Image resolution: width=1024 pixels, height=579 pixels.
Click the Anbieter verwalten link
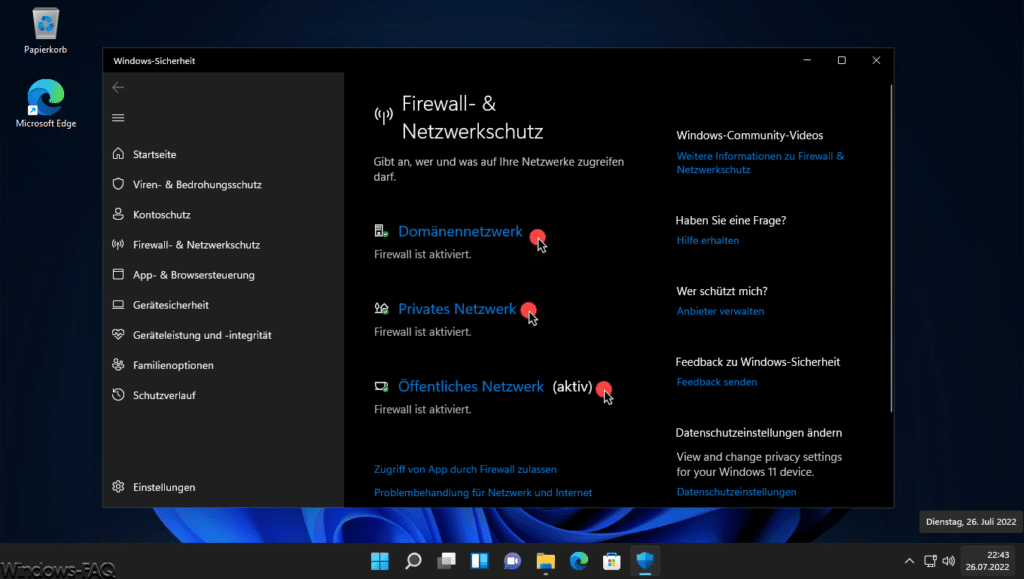720,311
